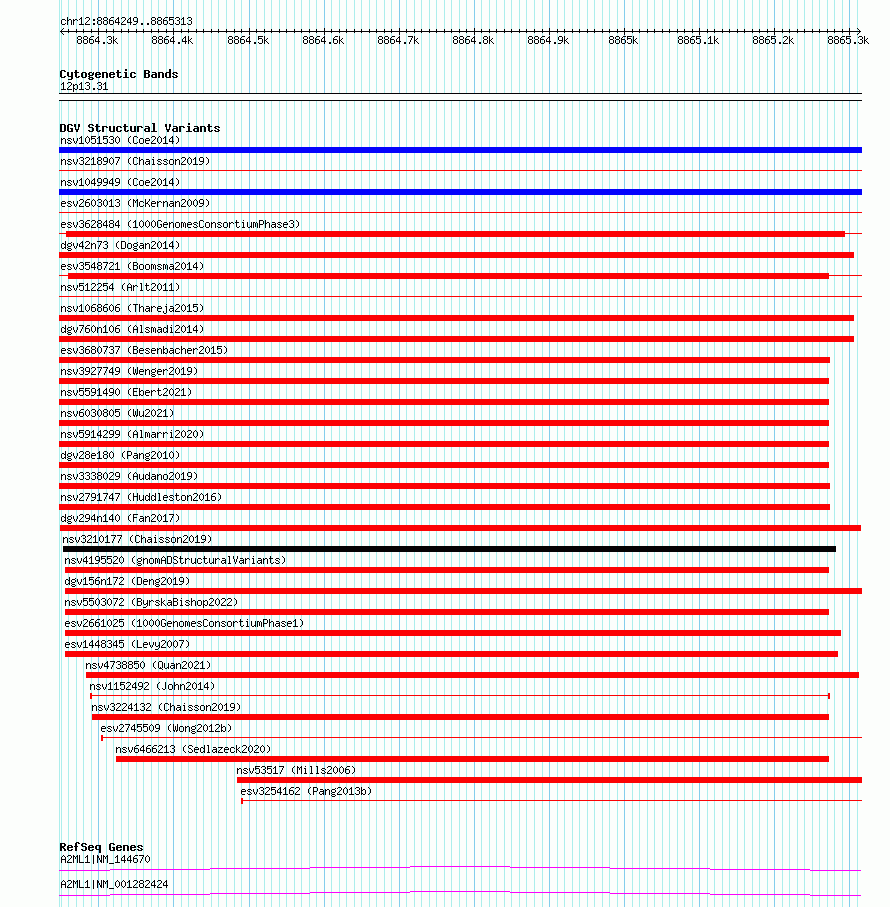Click esv2745509 (Wong2012b) label
Viewport: 890px width, 907px height.
pyautogui.click(x=167, y=729)
